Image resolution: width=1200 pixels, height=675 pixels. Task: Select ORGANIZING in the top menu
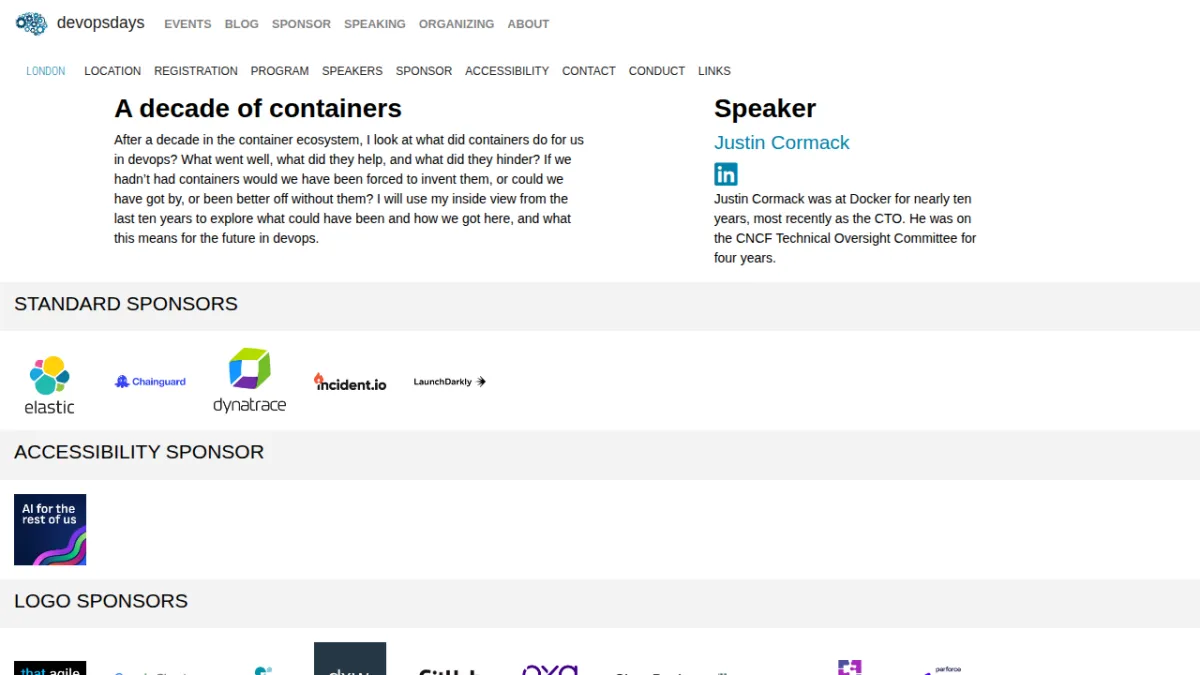pyautogui.click(x=456, y=24)
